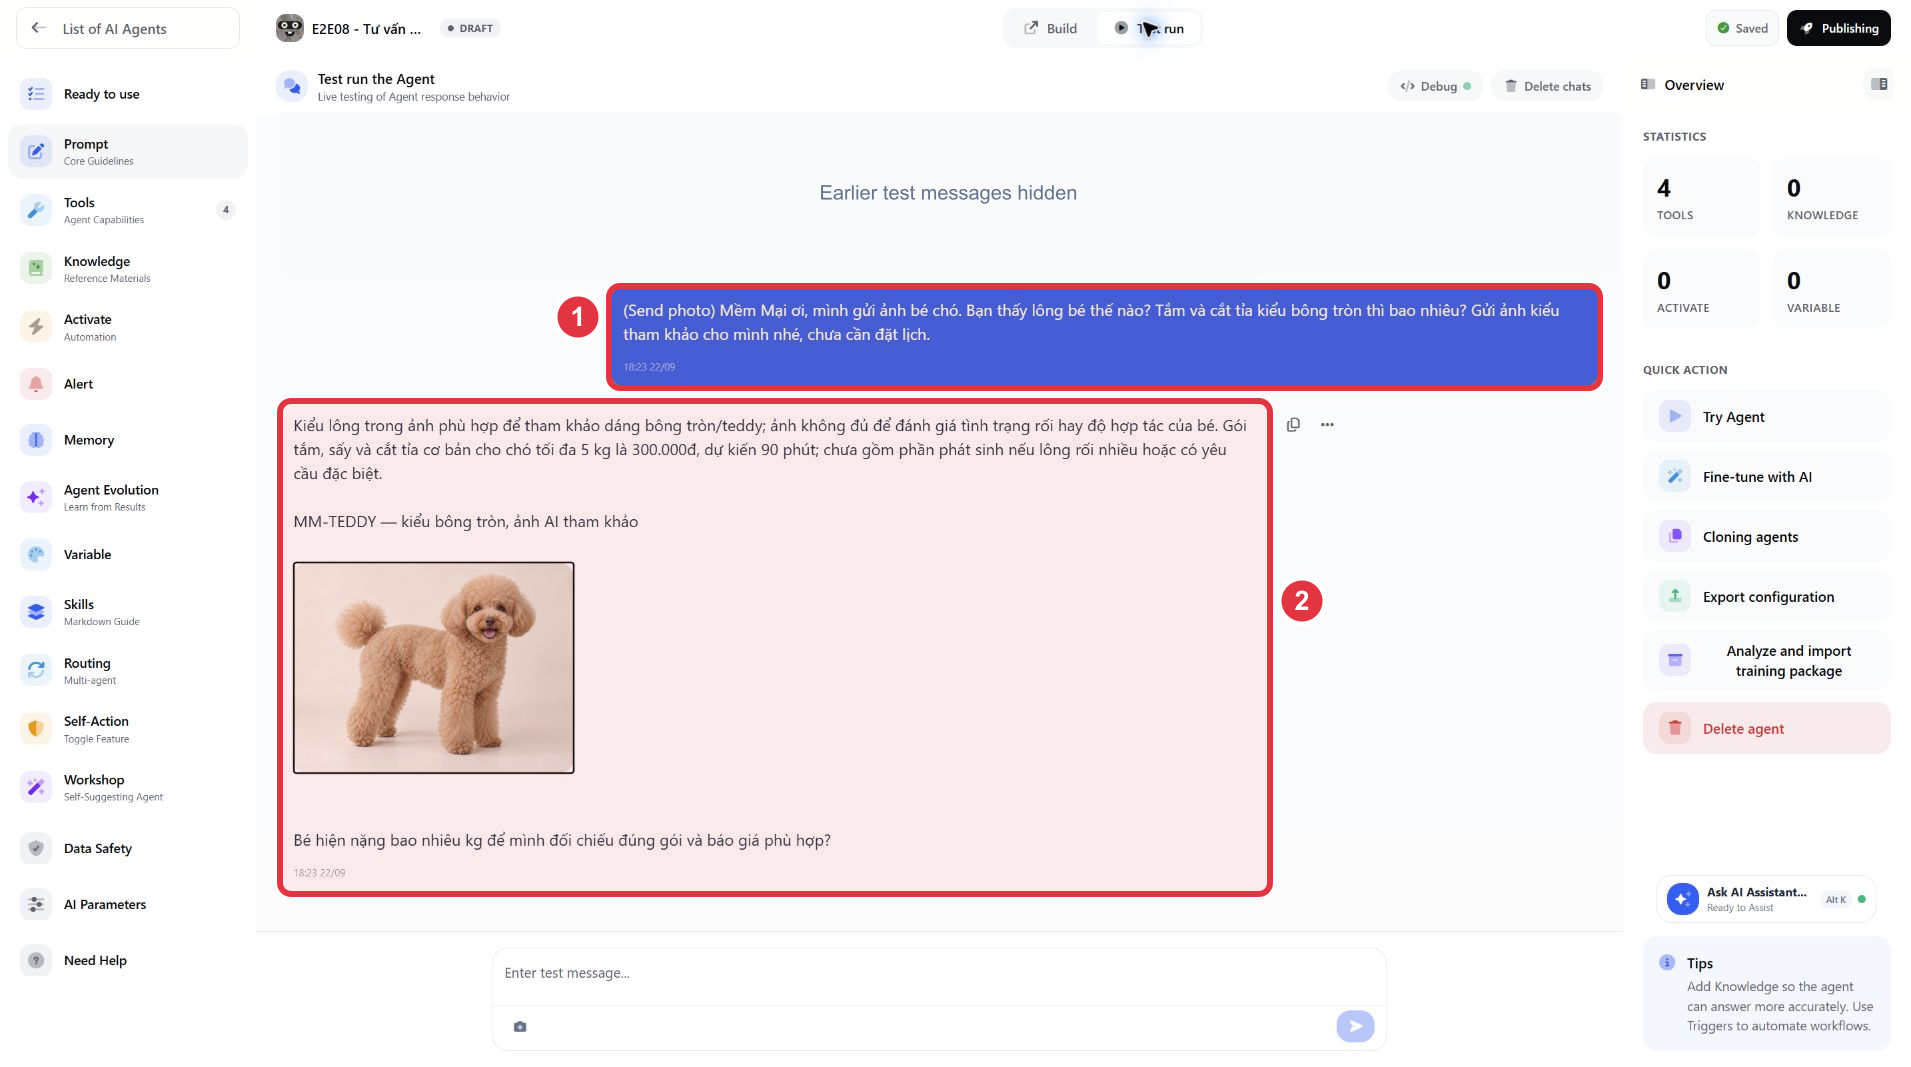
Task: Open the Data Safety section
Action: pyautogui.click(x=127, y=848)
